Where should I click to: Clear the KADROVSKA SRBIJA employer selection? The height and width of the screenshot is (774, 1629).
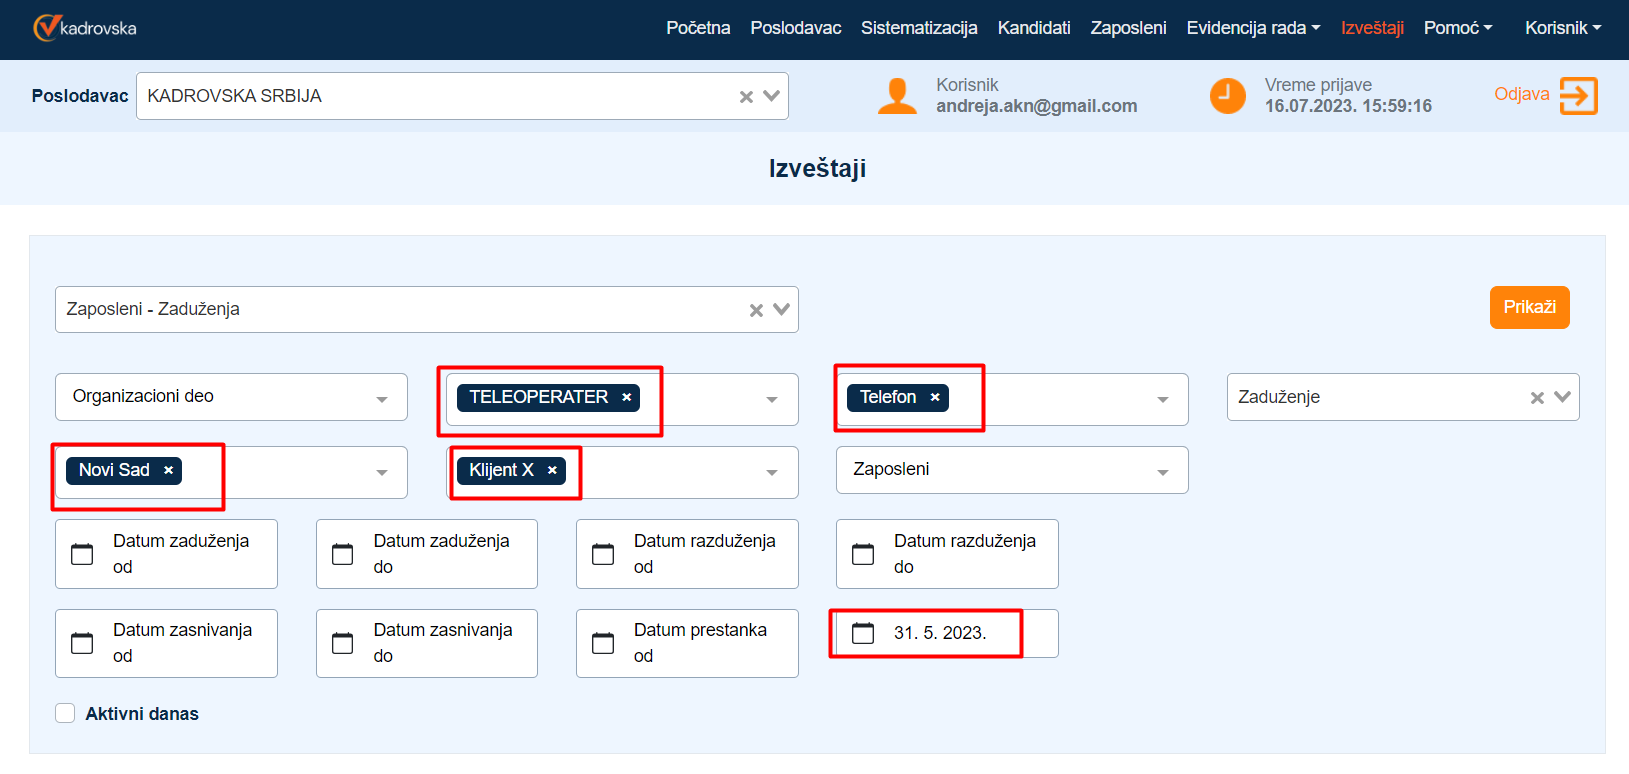(x=746, y=97)
